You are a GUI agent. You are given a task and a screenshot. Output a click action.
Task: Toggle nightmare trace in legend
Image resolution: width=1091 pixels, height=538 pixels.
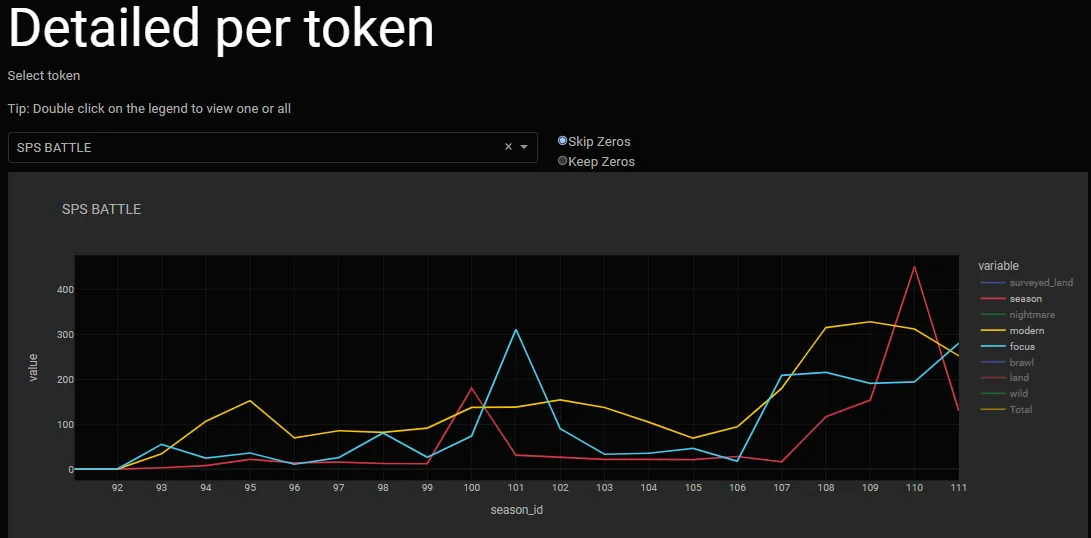click(1017, 315)
